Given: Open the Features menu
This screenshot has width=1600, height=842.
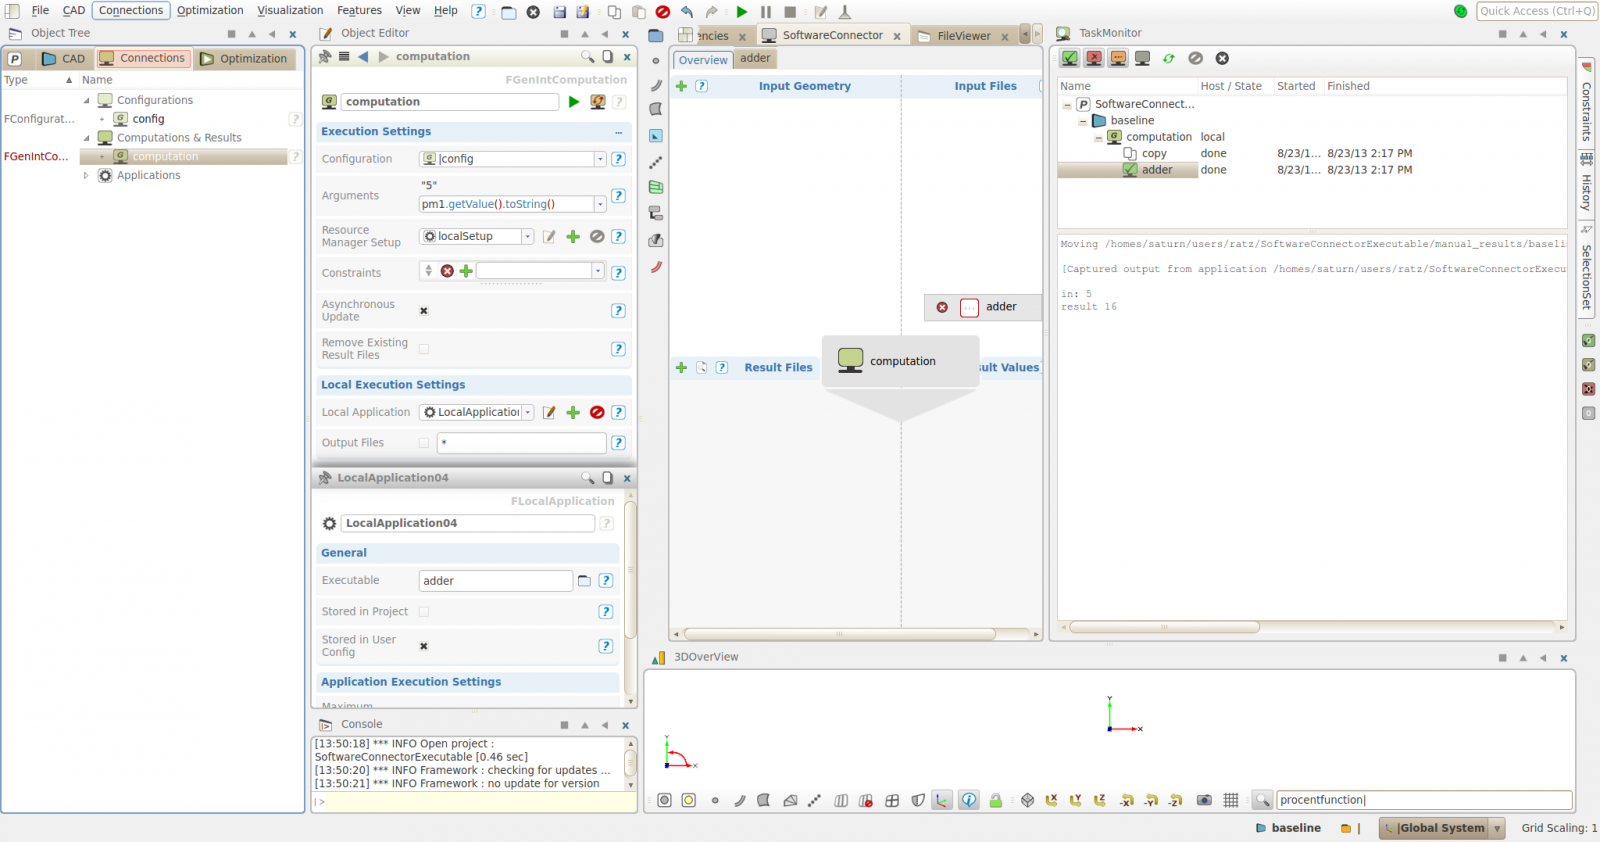Looking at the screenshot, I should pos(359,11).
